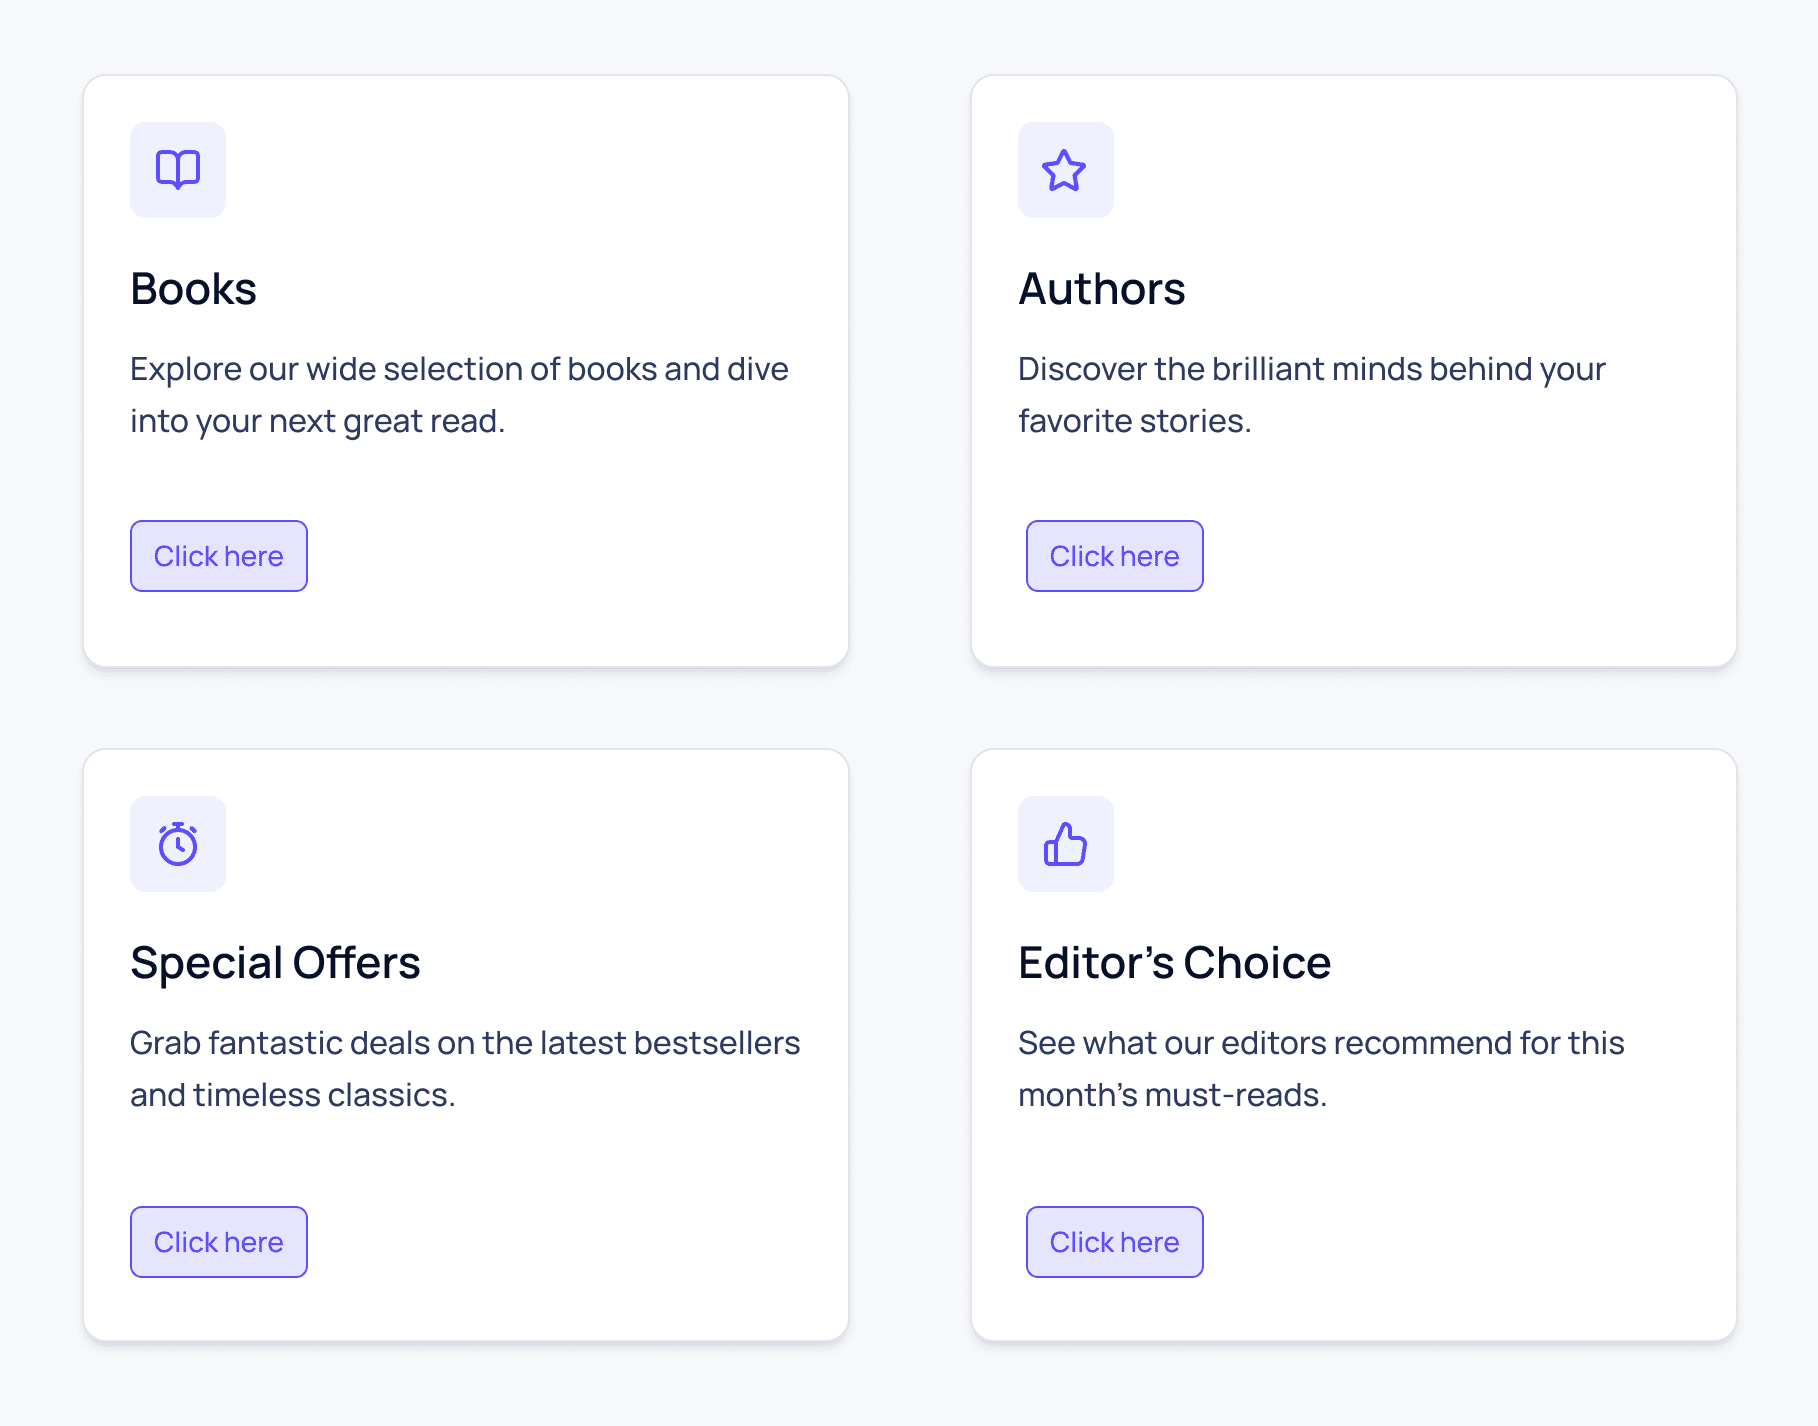Image resolution: width=1818 pixels, height=1426 pixels.
Task: Click the star icon for Authors
Action: click(x=1064, y=170)
